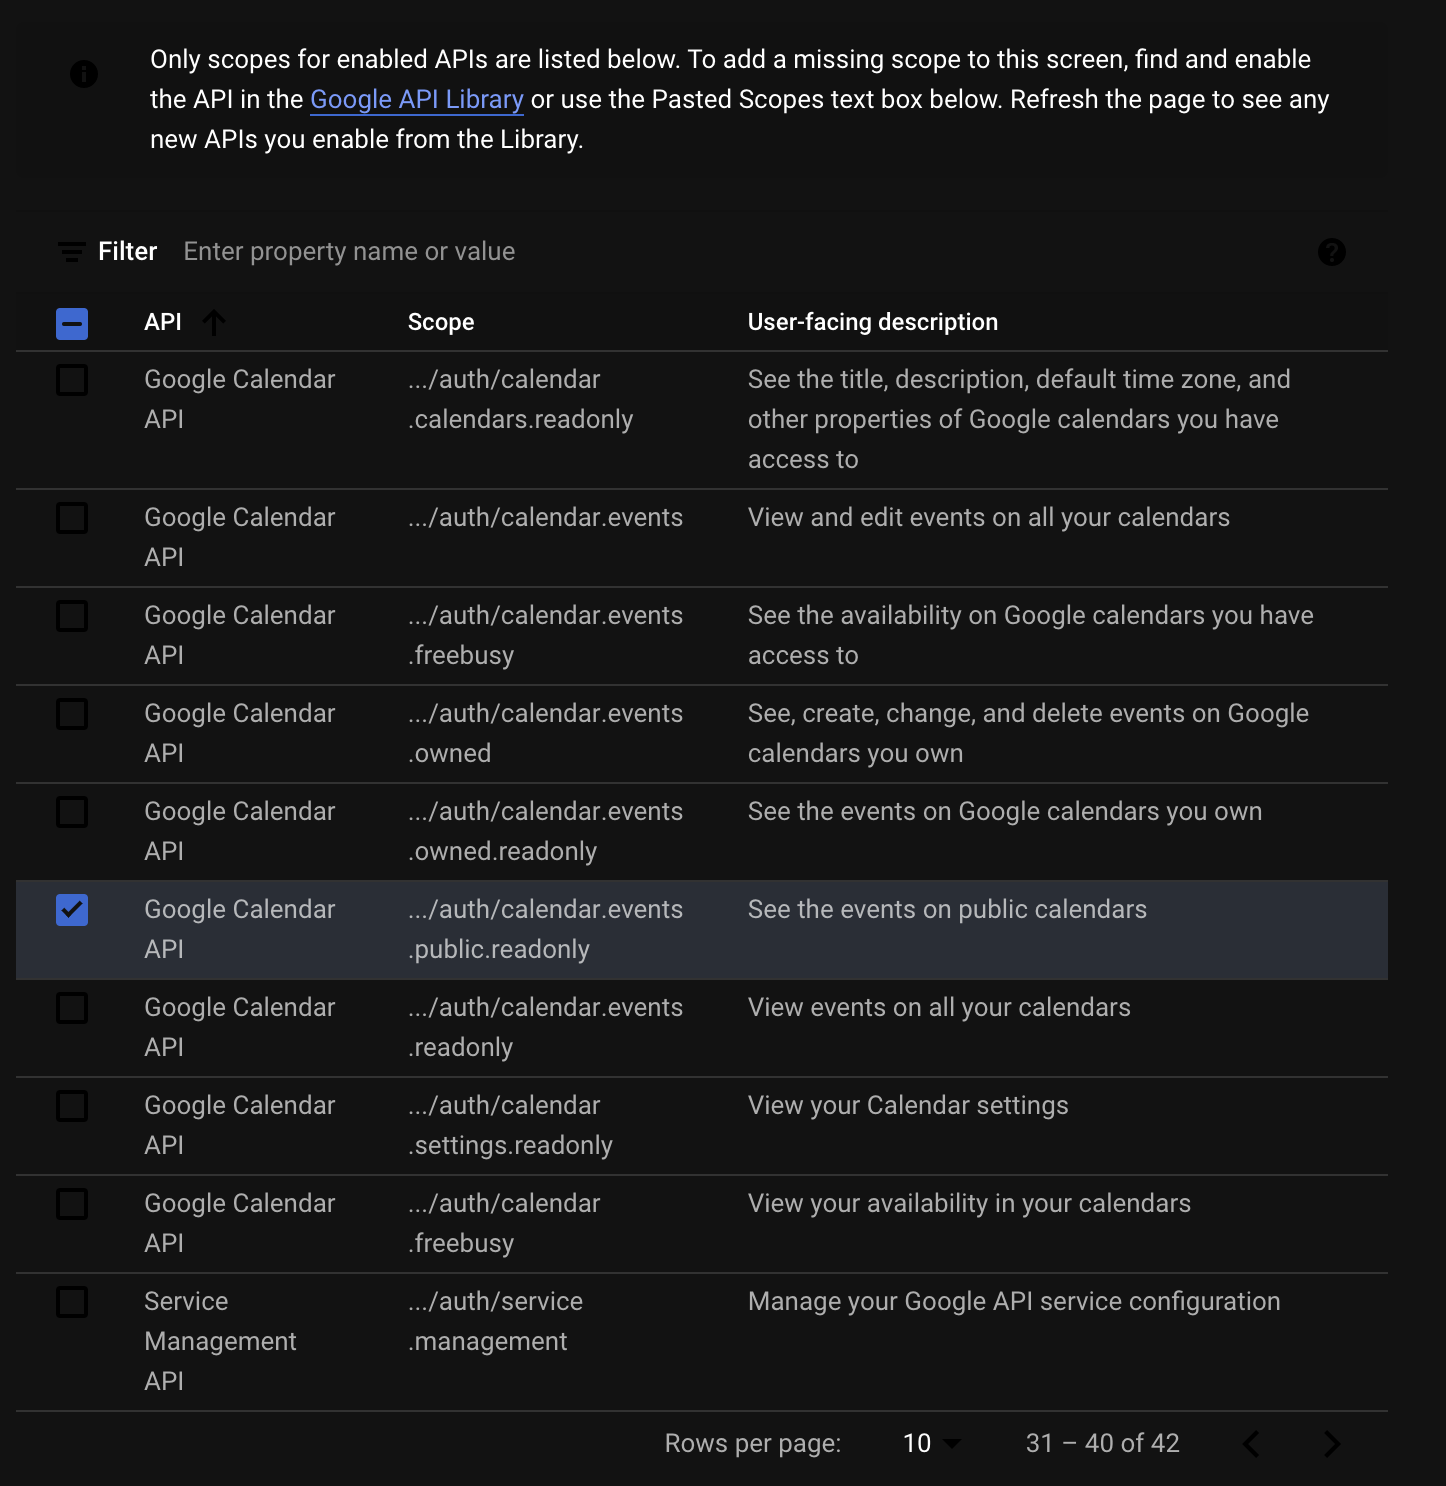The width and height of the screenshot is (1446, 1486).
Task: Click 'View and edit events on all your calendars'
Action: pyautogui.click(x=989, y=517)
